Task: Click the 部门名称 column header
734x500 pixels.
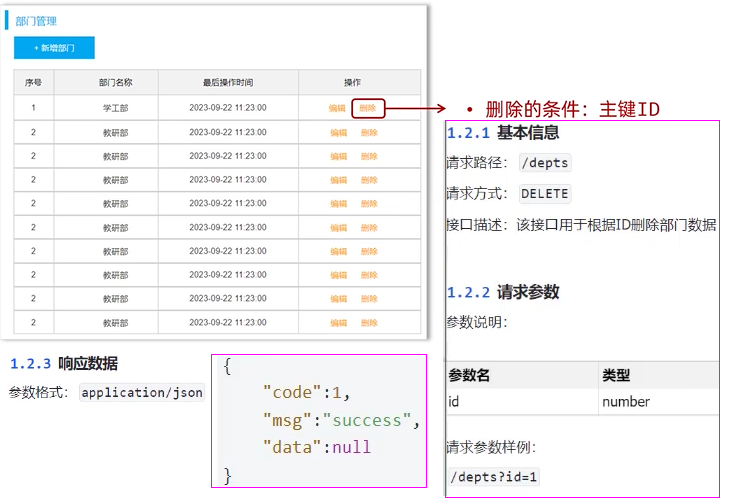Action: tap(115, 83)
